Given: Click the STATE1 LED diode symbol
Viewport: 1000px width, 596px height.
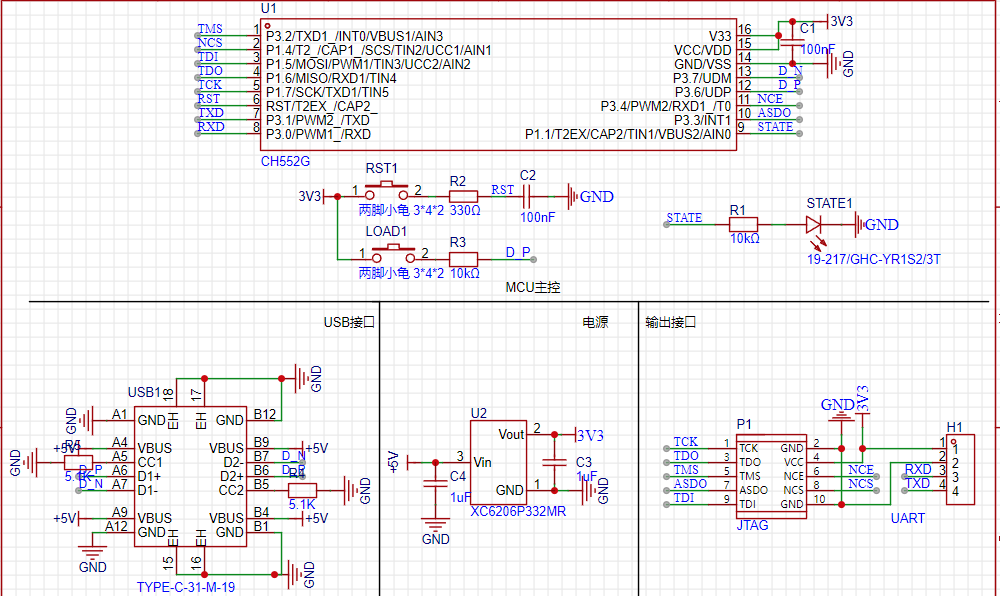Looking at the screenshot, I should (x=813, y=225).
